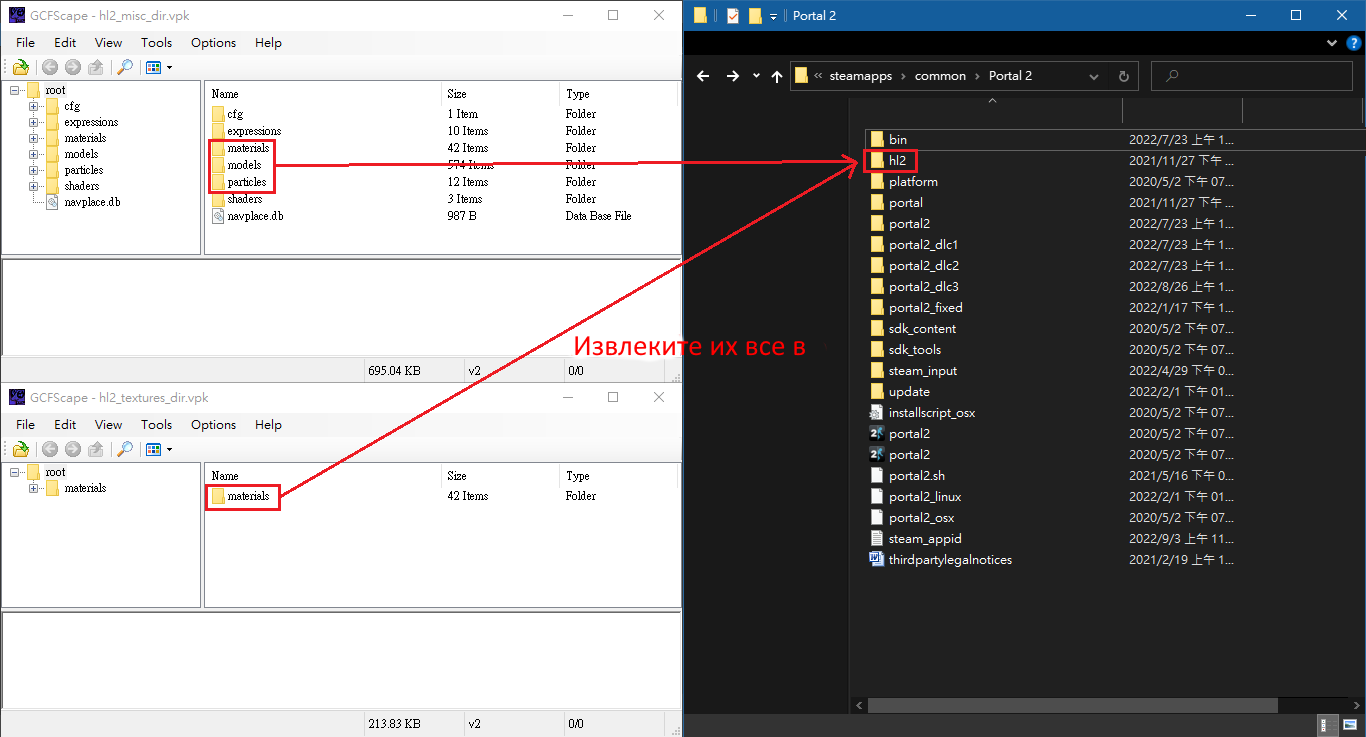Click Up folder icon in hl2_textures_dir.vpk toolbar

pos(96,449)
